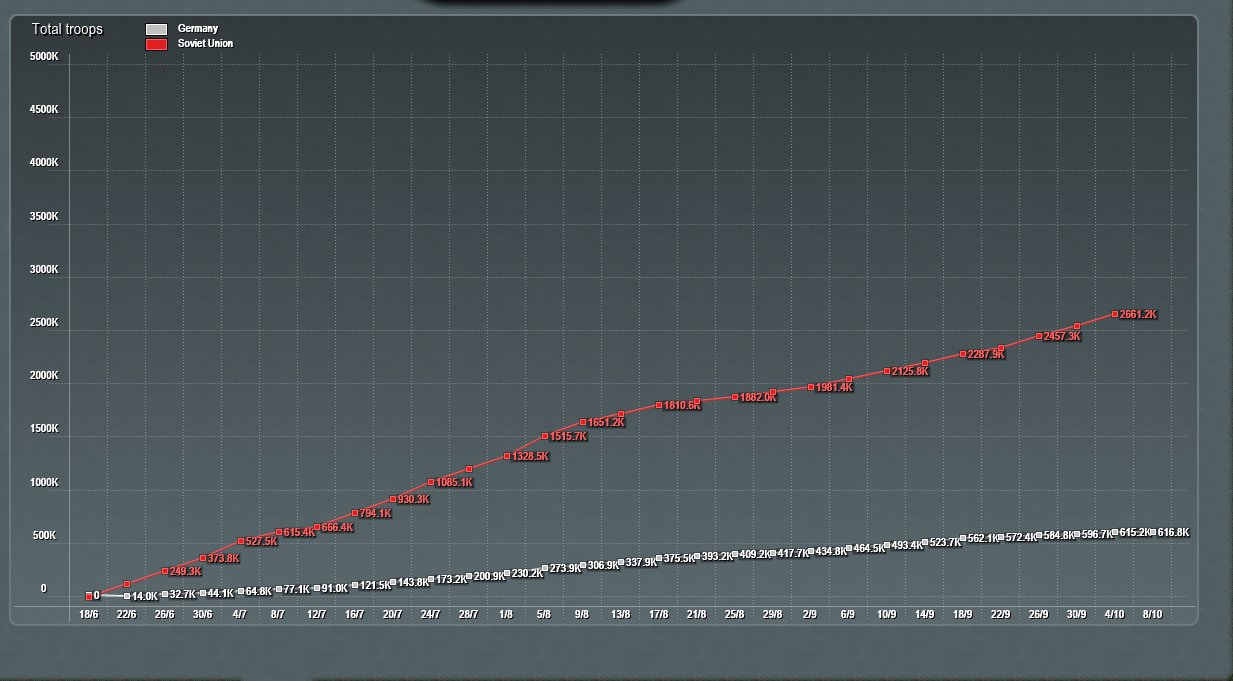
Task: Select German data point labeled 616.8K
Action: point(1153,532)
